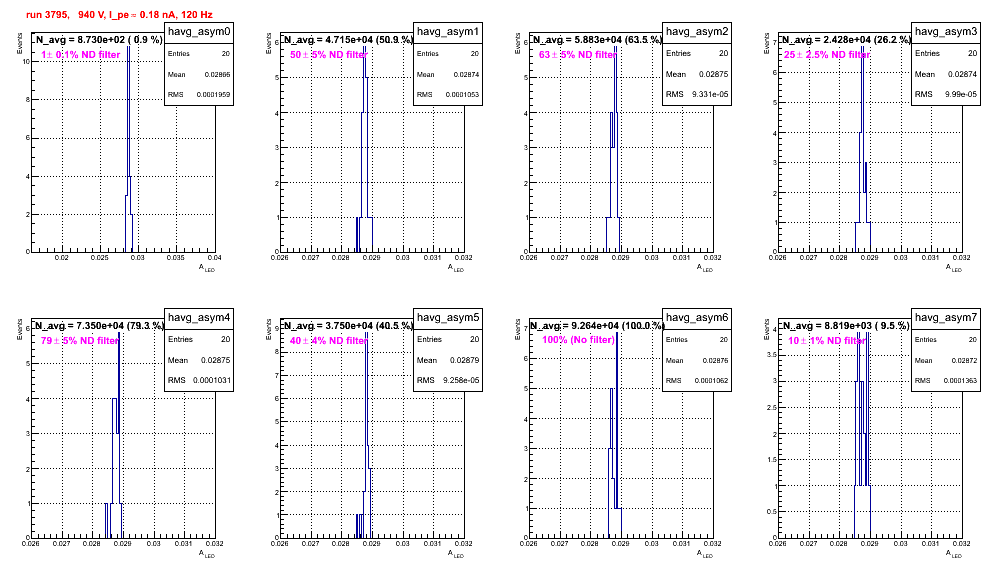Click RMS value 9.331e-05 in havg_asym2
This screenshot has width=996, height=572.
tap(710, 95)
